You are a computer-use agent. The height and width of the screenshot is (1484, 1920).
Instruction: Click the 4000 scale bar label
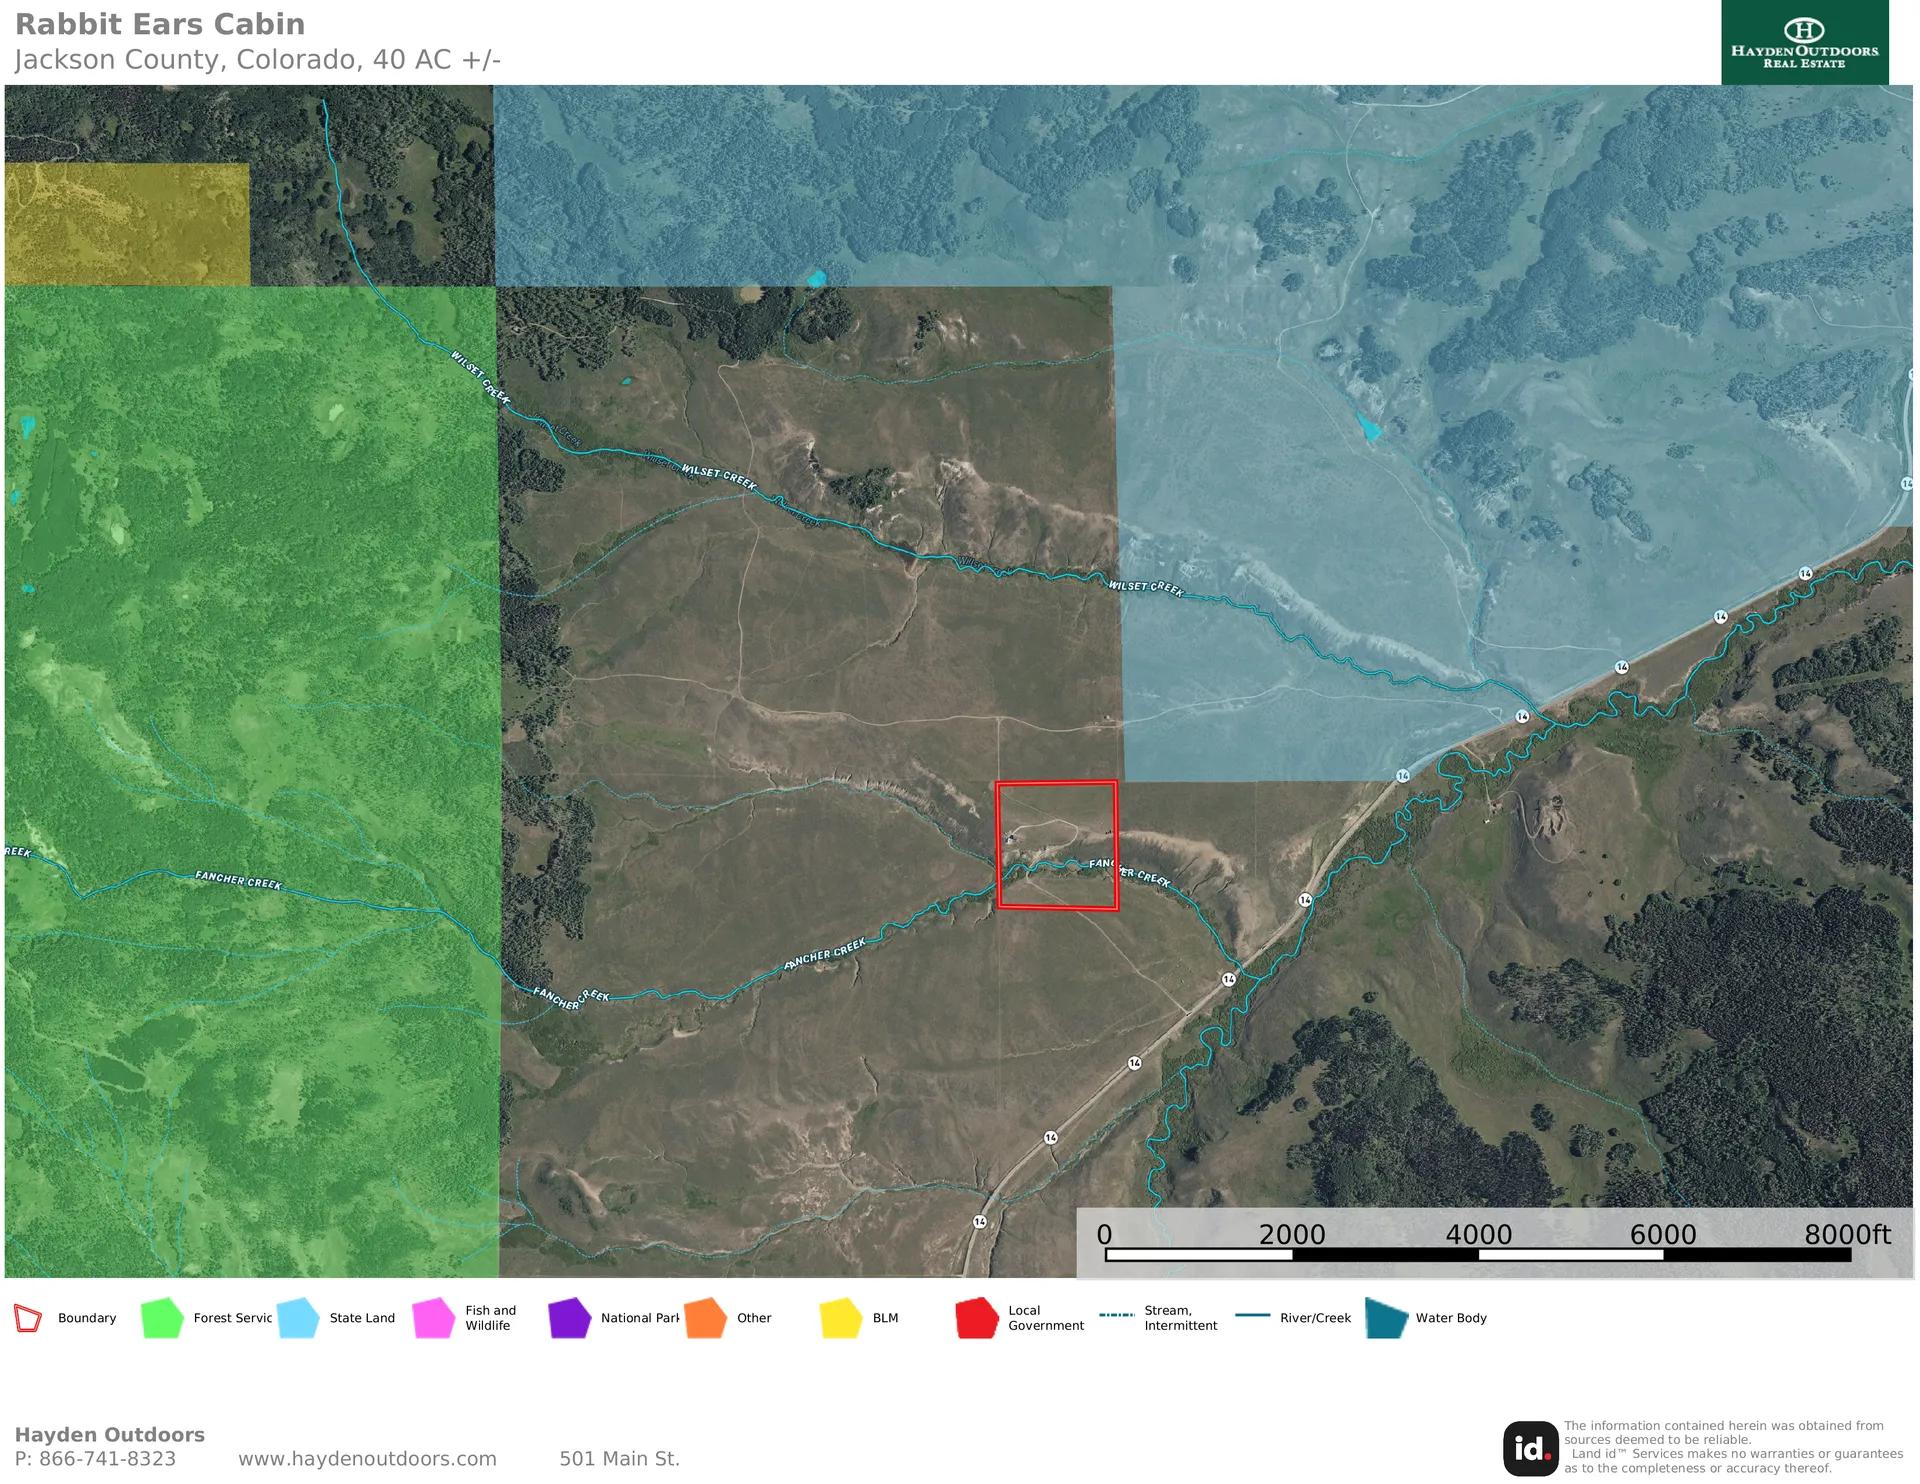(1478, 1235)
